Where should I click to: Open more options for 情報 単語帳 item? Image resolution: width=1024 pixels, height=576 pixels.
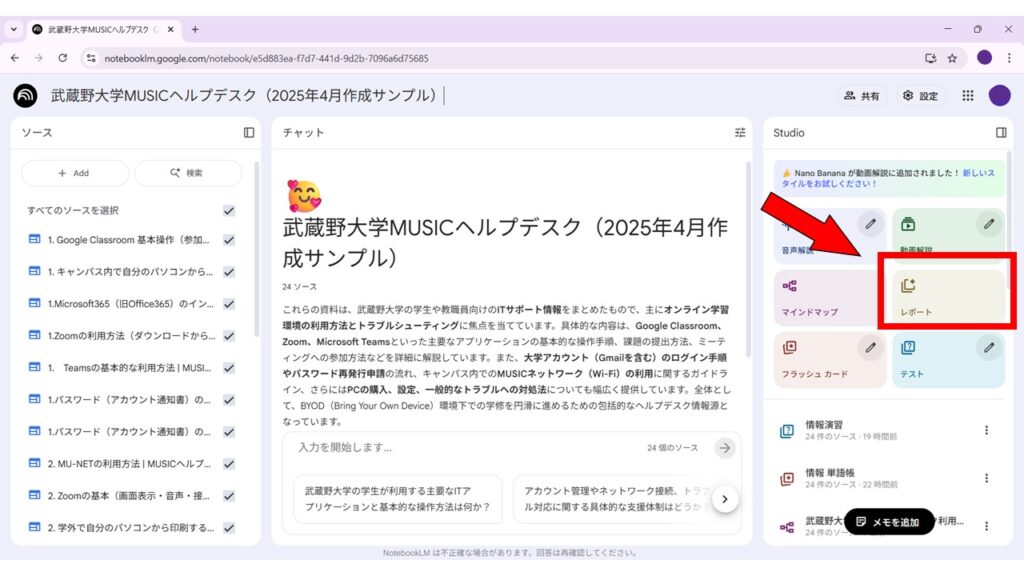(987, 478)
